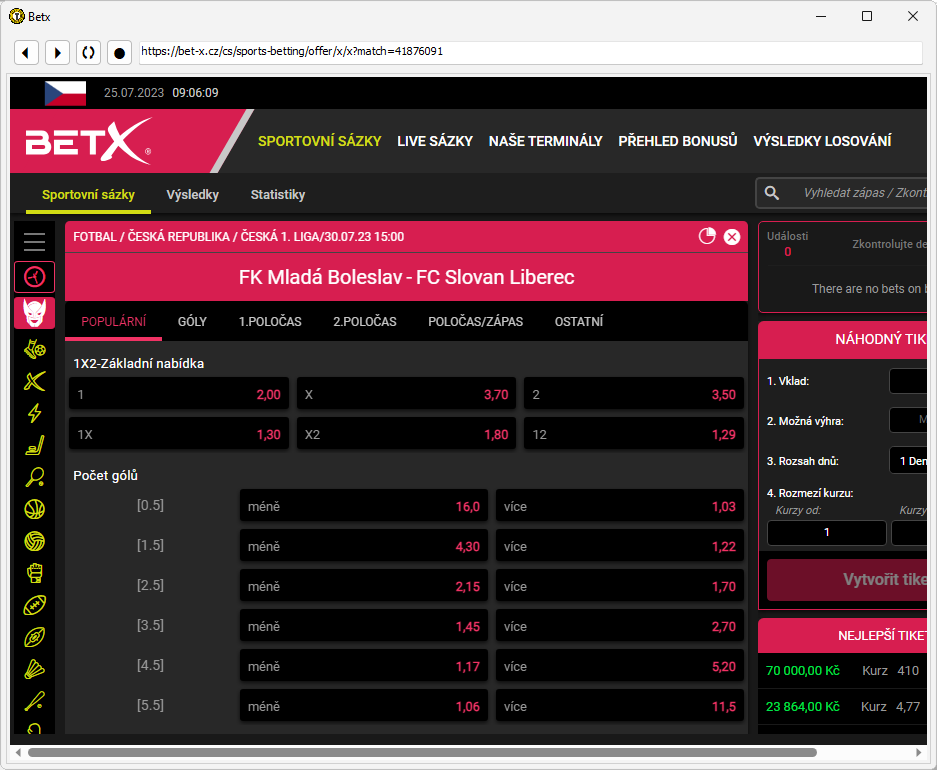Open the hamburger menu in the sports sidebar
Viewport: 937px width, 770px height.
coord(35,241)
